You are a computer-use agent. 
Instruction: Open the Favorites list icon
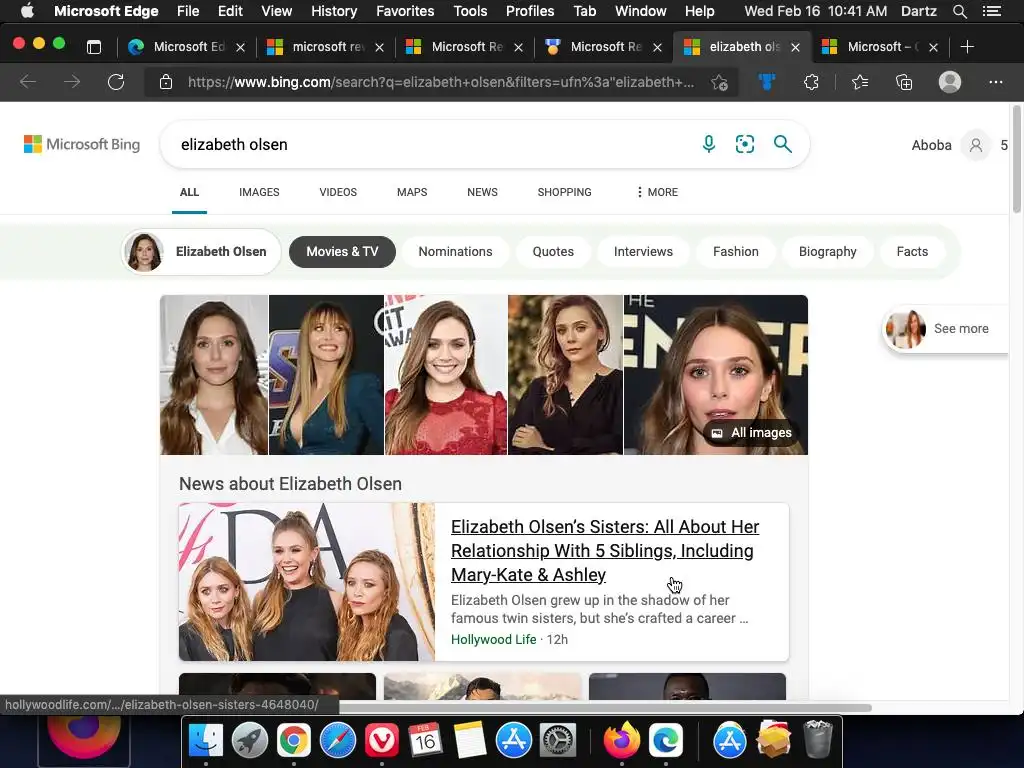860,82
